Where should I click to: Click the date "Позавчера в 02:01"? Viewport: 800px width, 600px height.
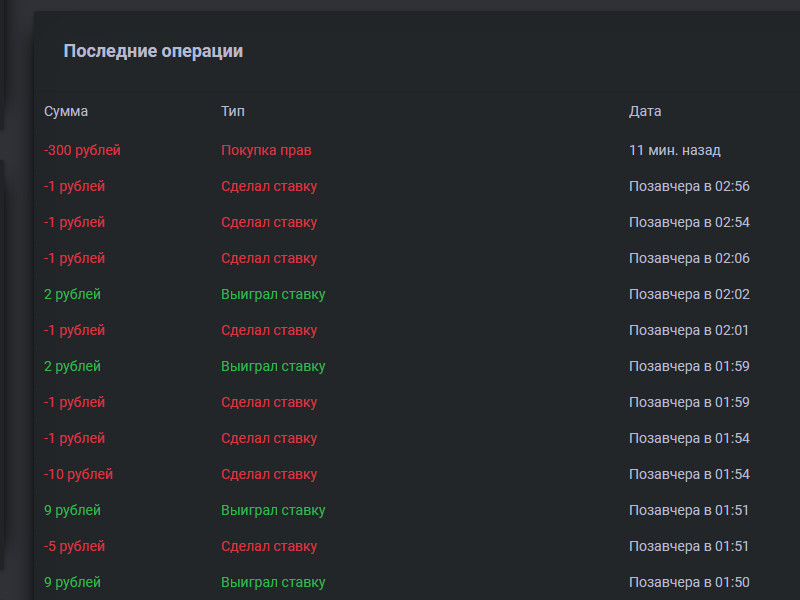click(689, 330)
